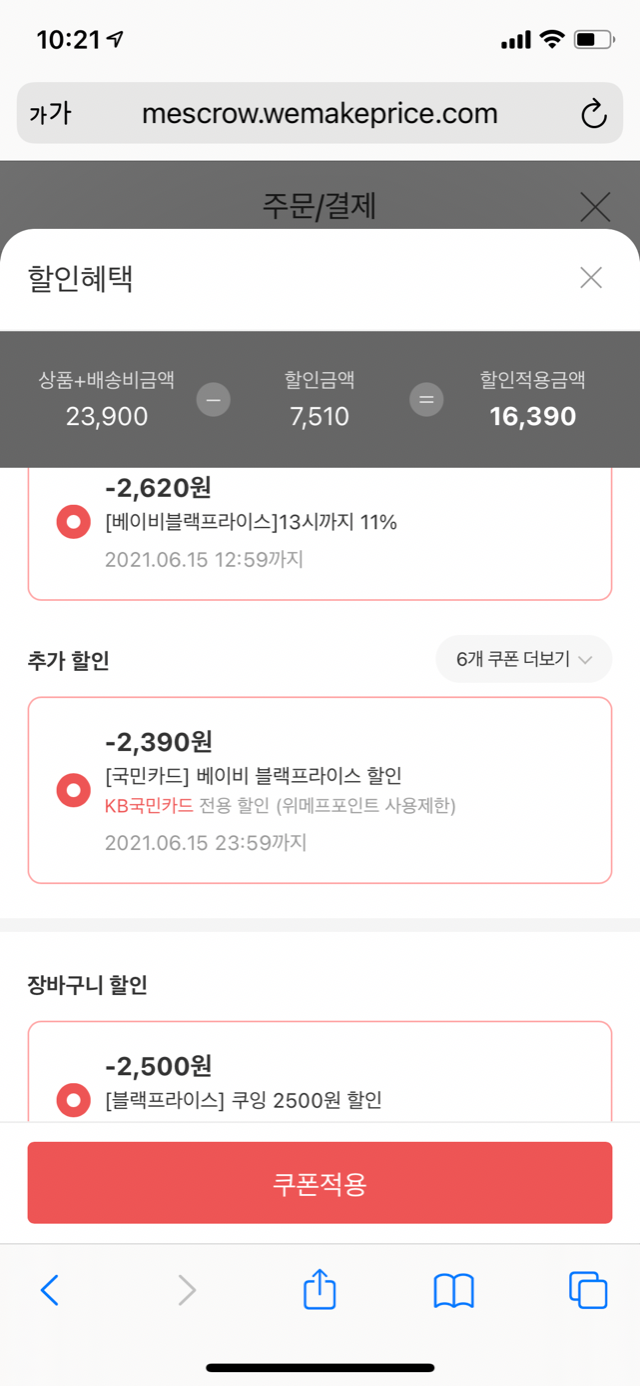Close the 할인혜택 discount panel
The width and height of the screenshot is (640, 1386).
click(x=591, y=278)
